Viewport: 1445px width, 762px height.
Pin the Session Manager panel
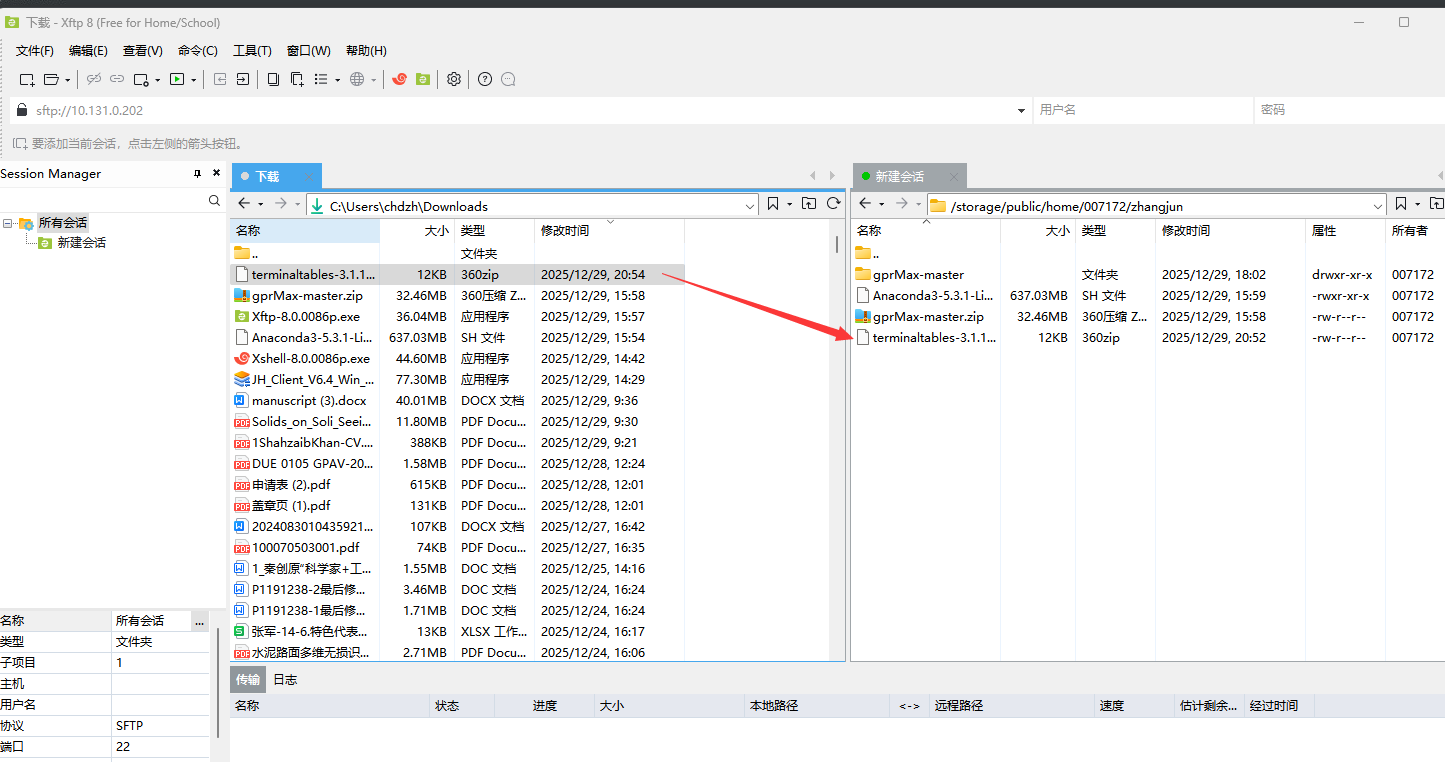click(197, 174)
